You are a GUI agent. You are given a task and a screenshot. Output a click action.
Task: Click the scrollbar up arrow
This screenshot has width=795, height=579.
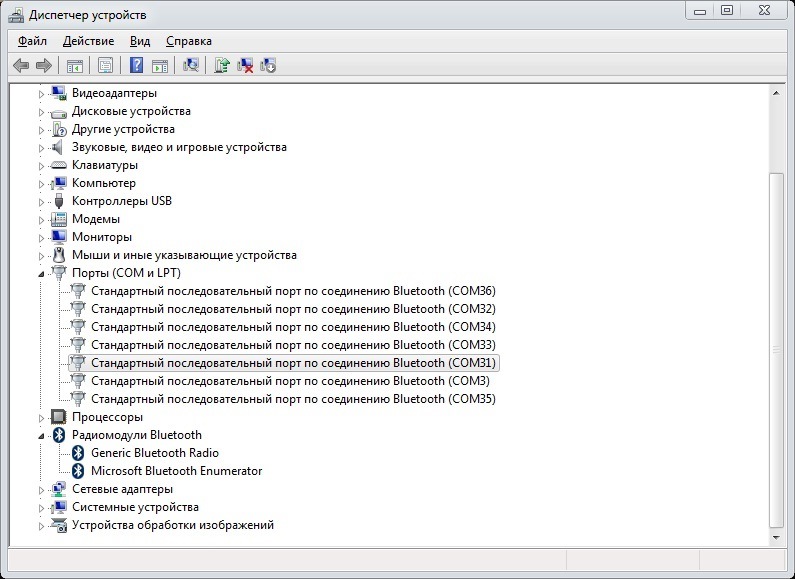776,93
